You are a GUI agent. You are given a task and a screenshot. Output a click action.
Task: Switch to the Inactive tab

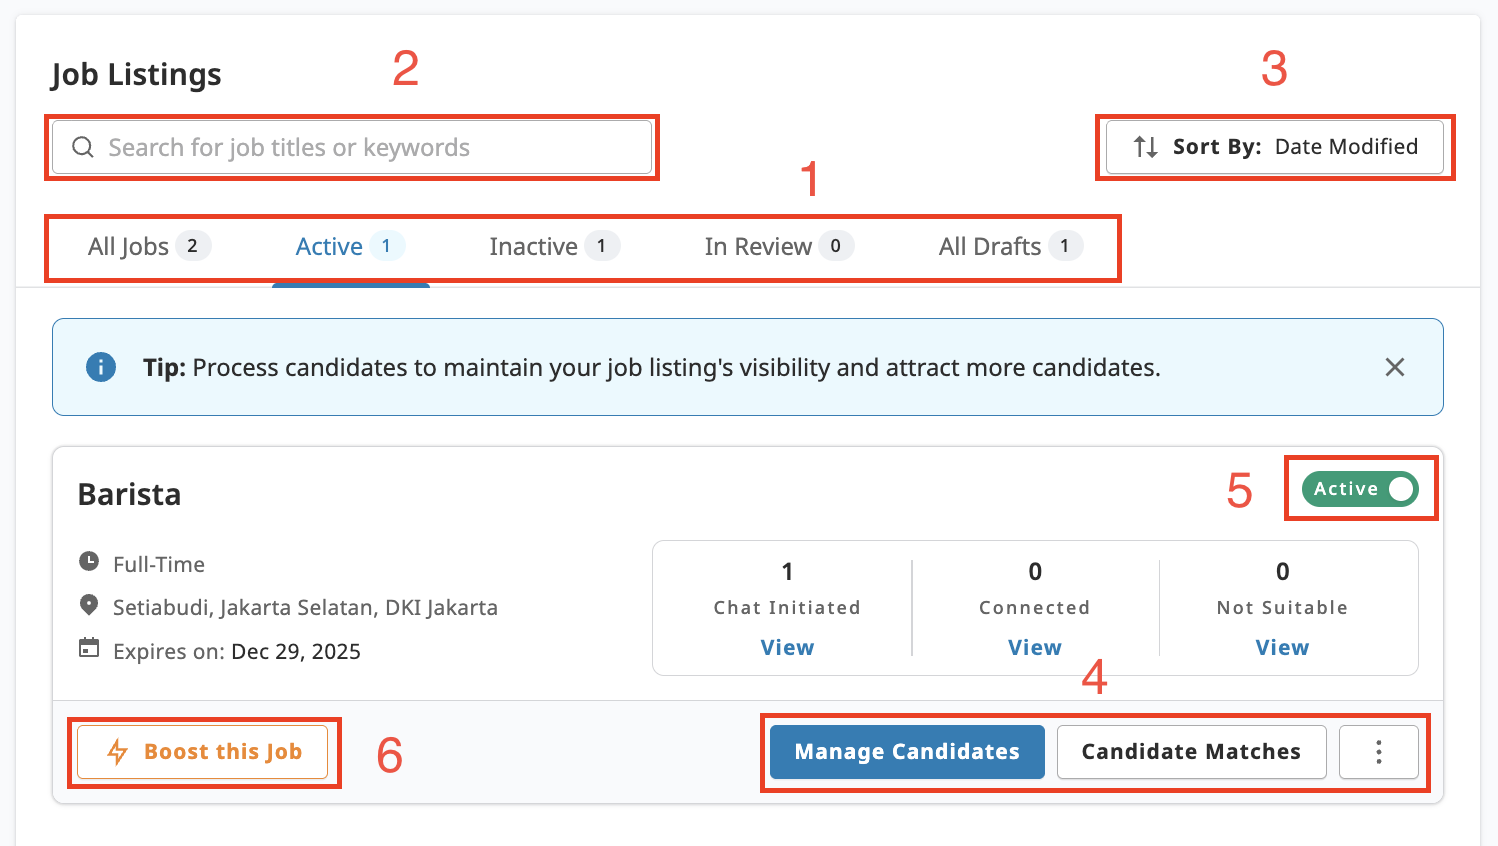[x=535, y=246]
